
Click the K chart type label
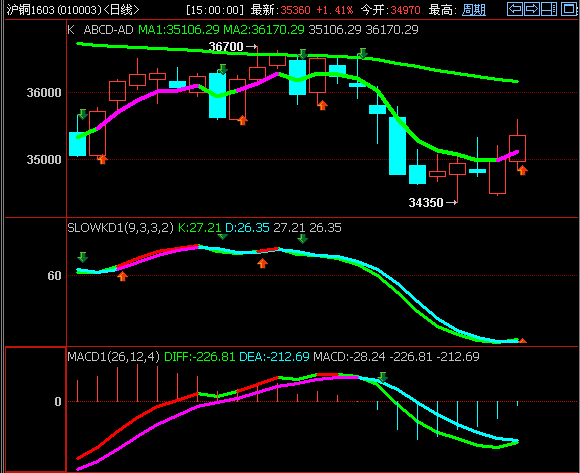pos(71,30)
